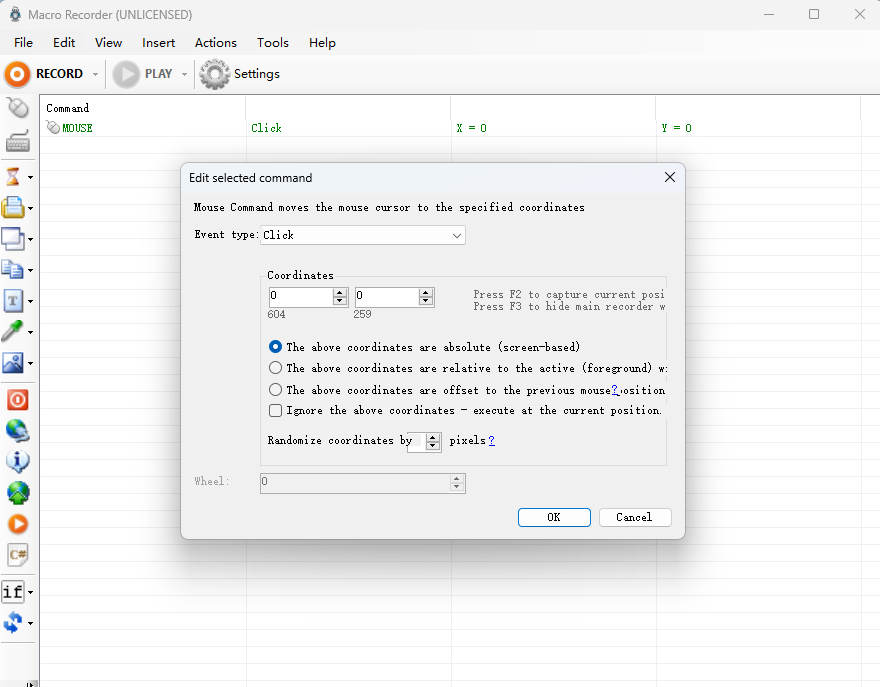
Task: Enable Ignore the above coordinates checkbox
Action: click(276, 410)
